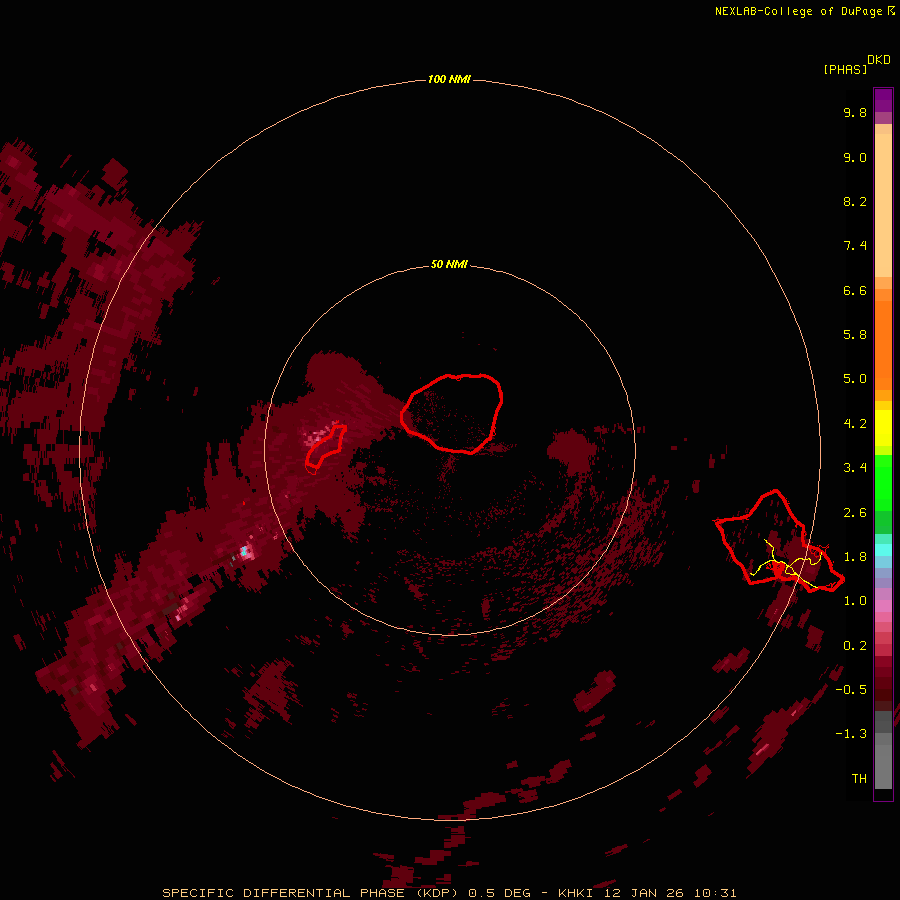Click the 7.4 value on the color scale
Image resolution: width=900 pixels, height=900 pixels.
click(855, 246)
